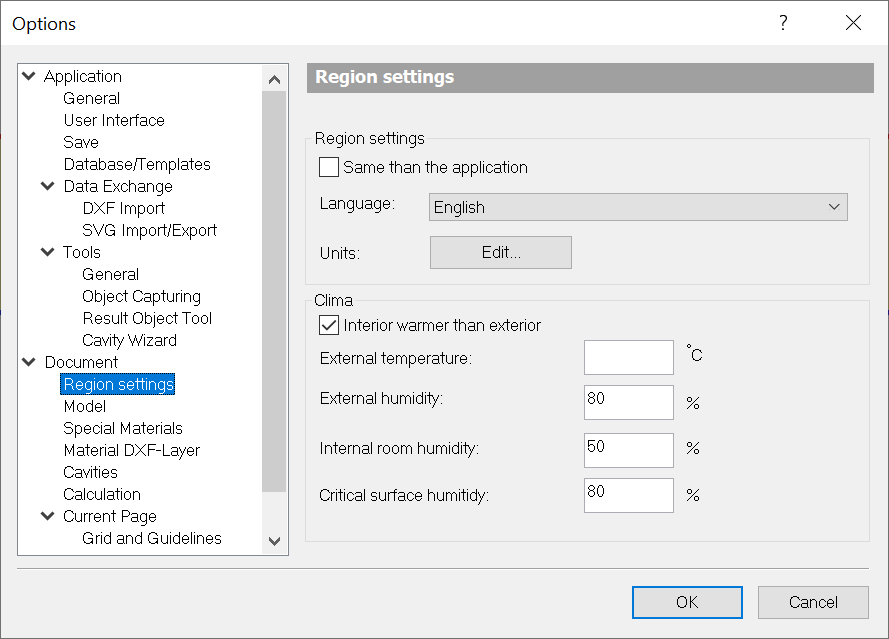Open the Language dropdown
The width and height of the screenshot is (889, 639).
point(638,207)
